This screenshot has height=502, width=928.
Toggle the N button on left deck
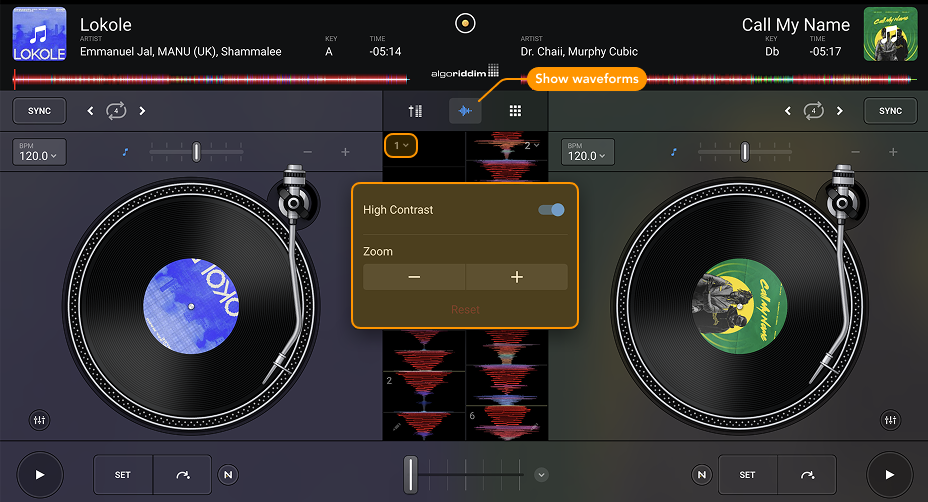(x=228, y=475)
